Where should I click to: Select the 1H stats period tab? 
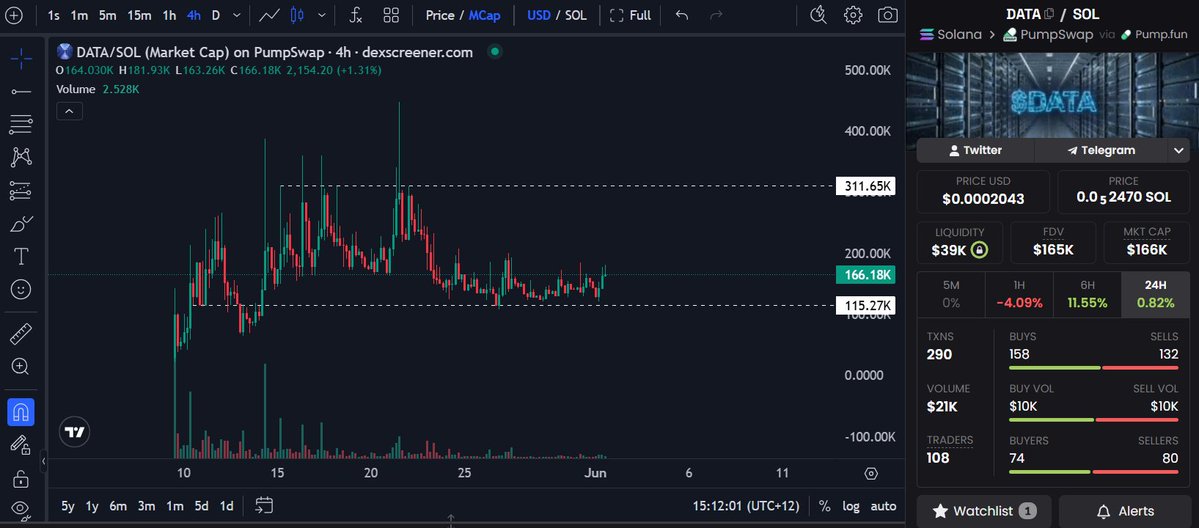[x=1019, y=294]
